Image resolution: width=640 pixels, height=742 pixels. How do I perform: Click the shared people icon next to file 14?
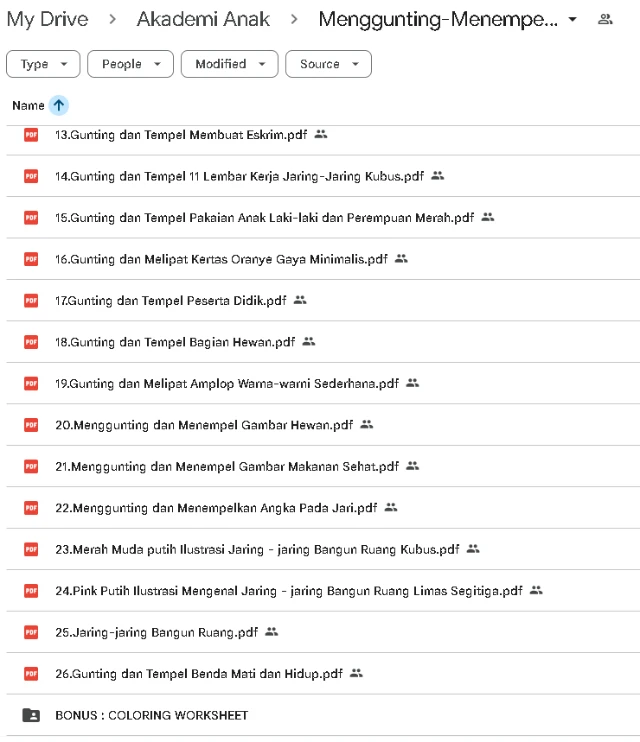coord(437,176)
